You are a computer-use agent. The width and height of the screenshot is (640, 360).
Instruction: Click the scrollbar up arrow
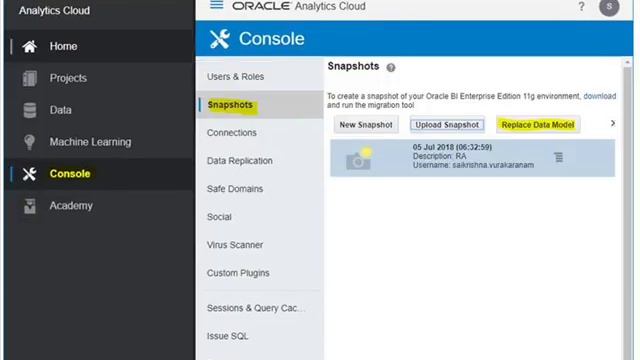(x=627, y=63)
